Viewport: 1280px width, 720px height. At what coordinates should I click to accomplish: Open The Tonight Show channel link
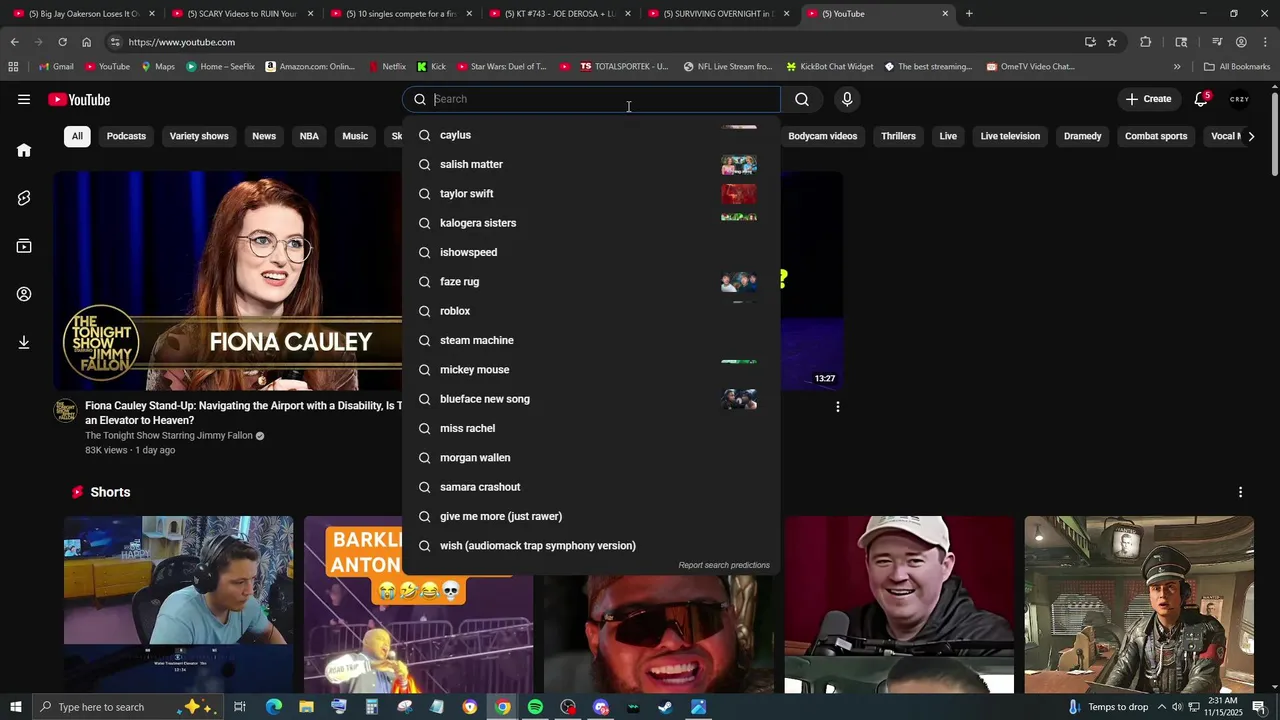coord(169,436)
